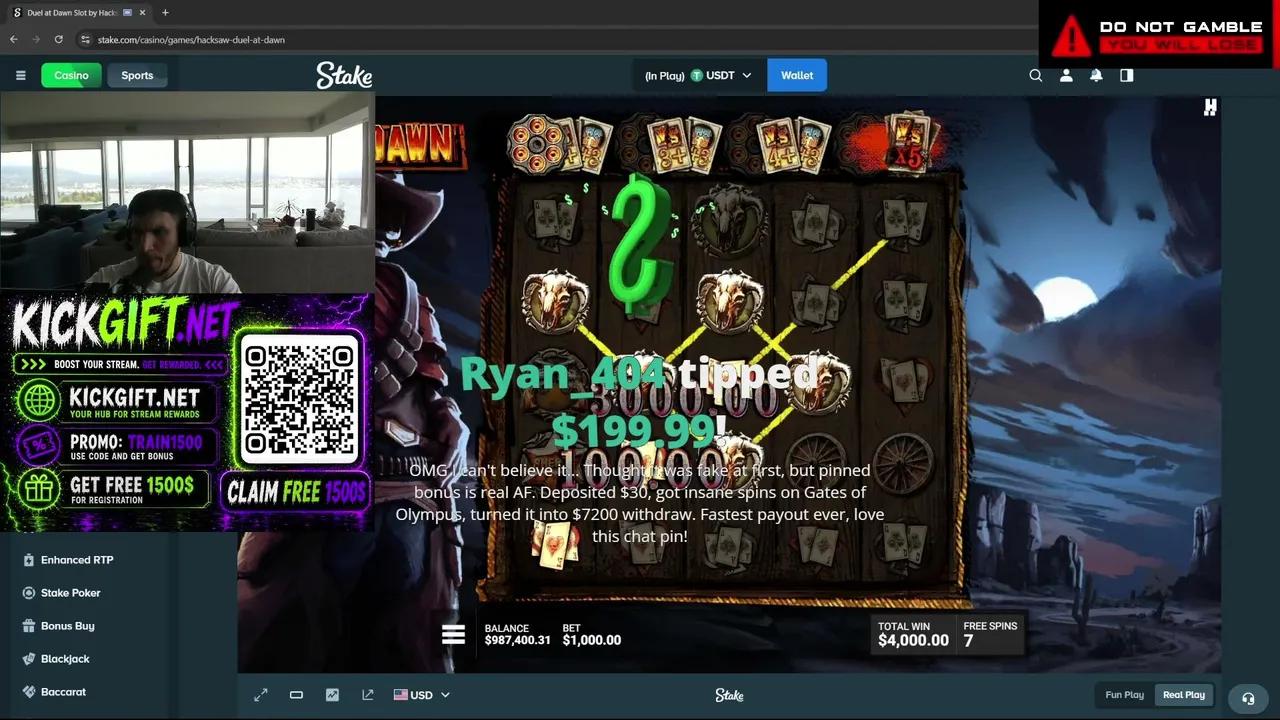Open live stats chart icon
The width and height of the screenshot is (1280, 720).
pyautogui.click(x=332, y=695)
